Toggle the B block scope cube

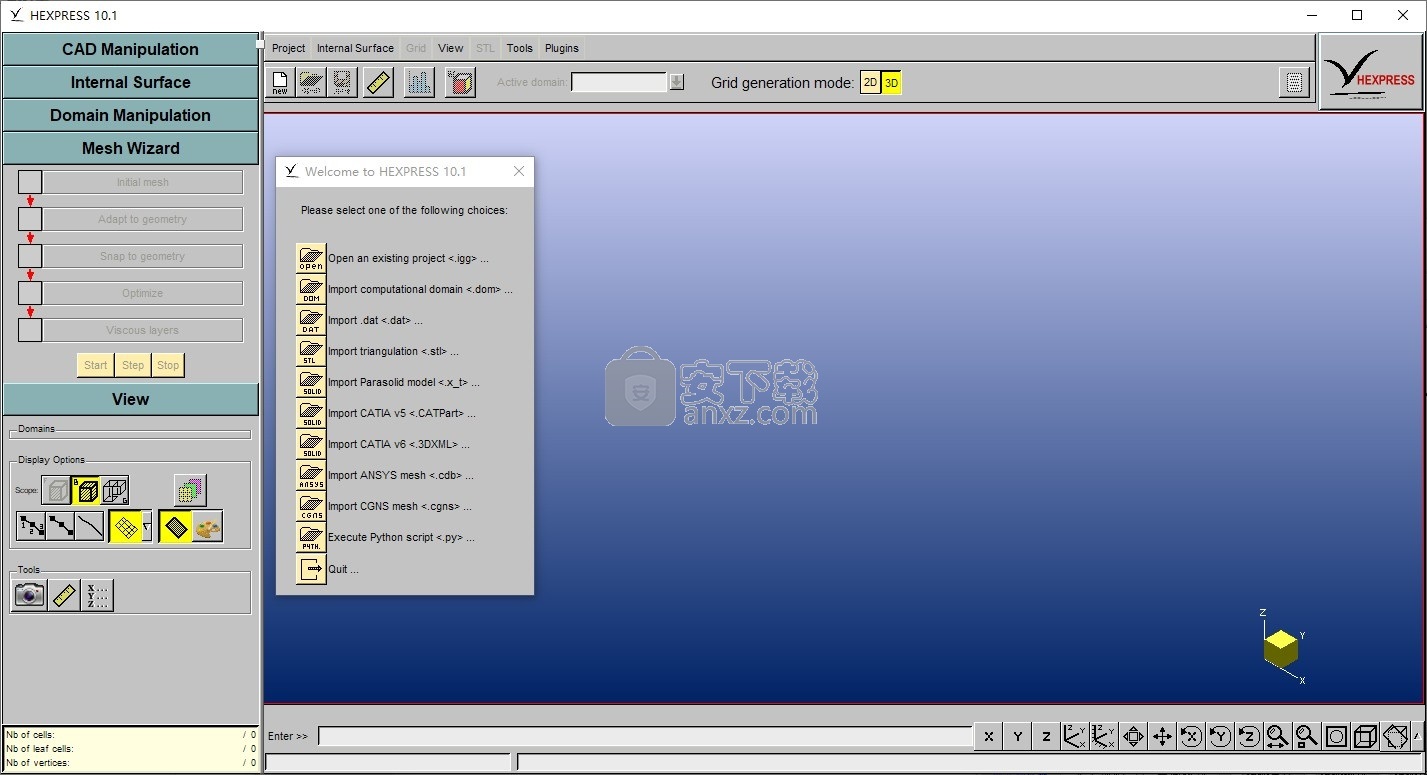pyautogui.click(x=87, y=490)
